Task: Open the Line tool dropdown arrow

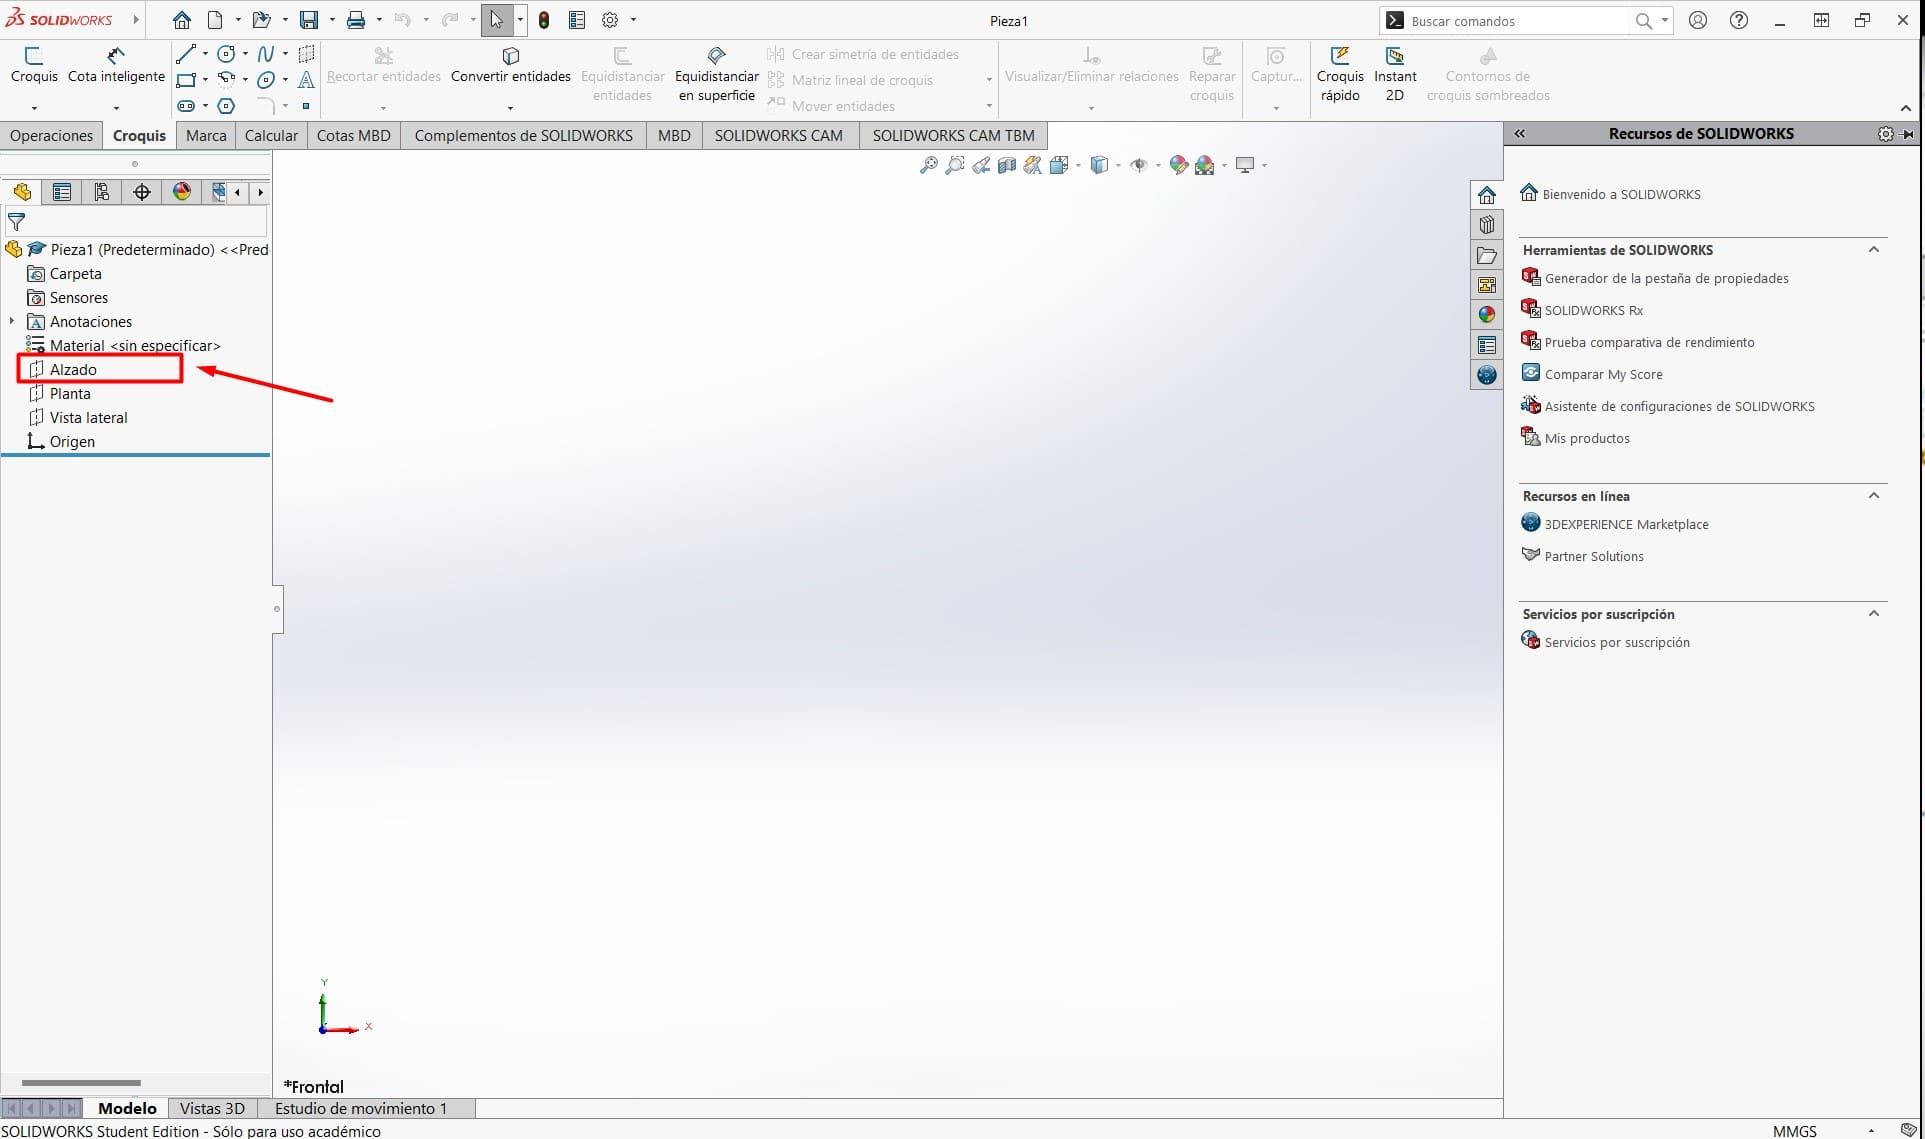Action: [x=205, y=54]
